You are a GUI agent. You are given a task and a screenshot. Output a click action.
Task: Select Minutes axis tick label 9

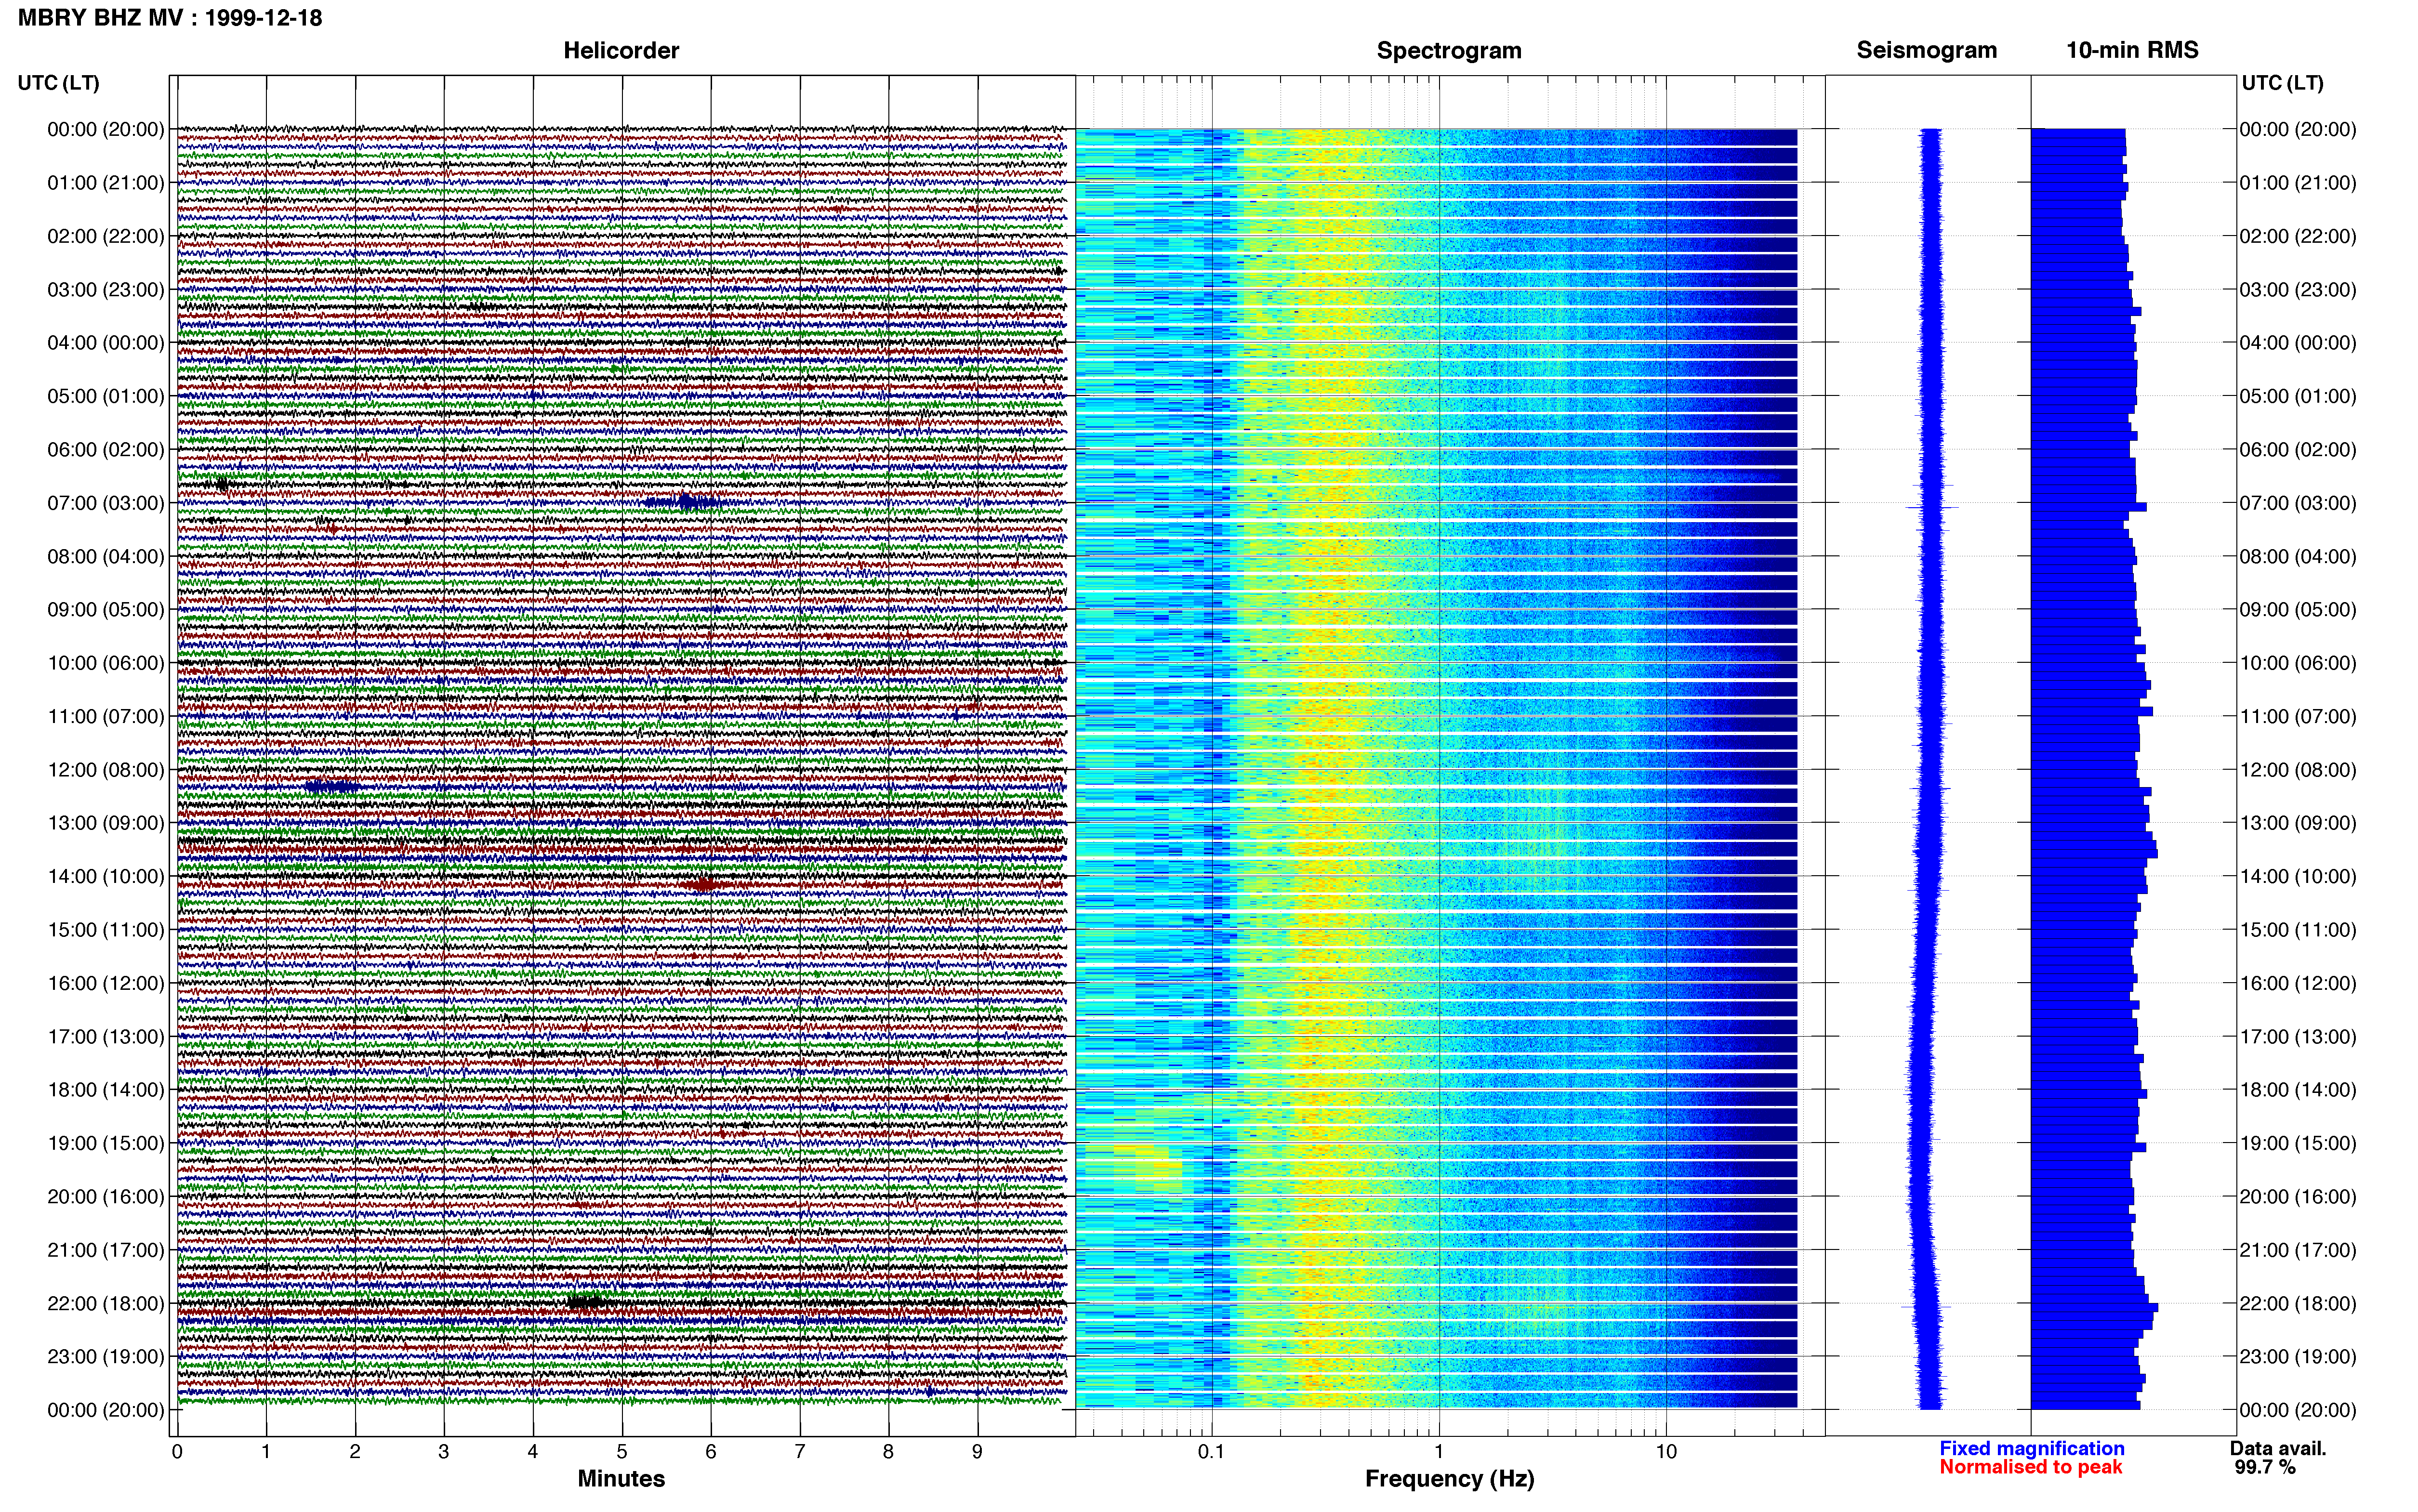[977, 1452]
